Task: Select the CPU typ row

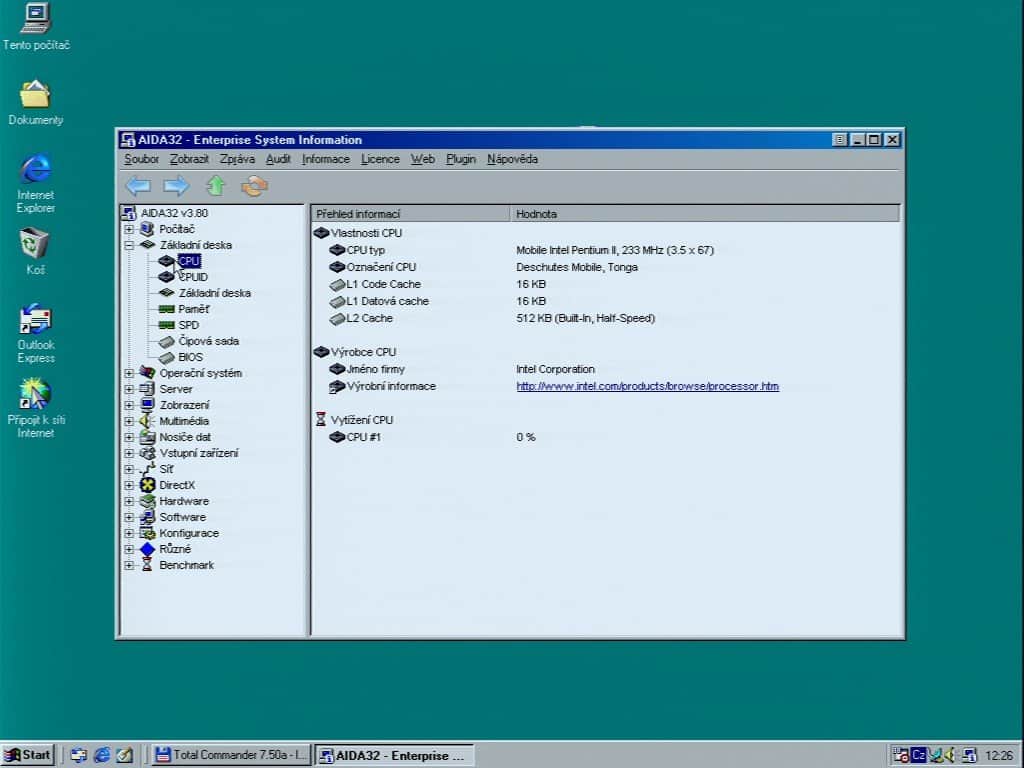Action: click(x=607, y=250)
